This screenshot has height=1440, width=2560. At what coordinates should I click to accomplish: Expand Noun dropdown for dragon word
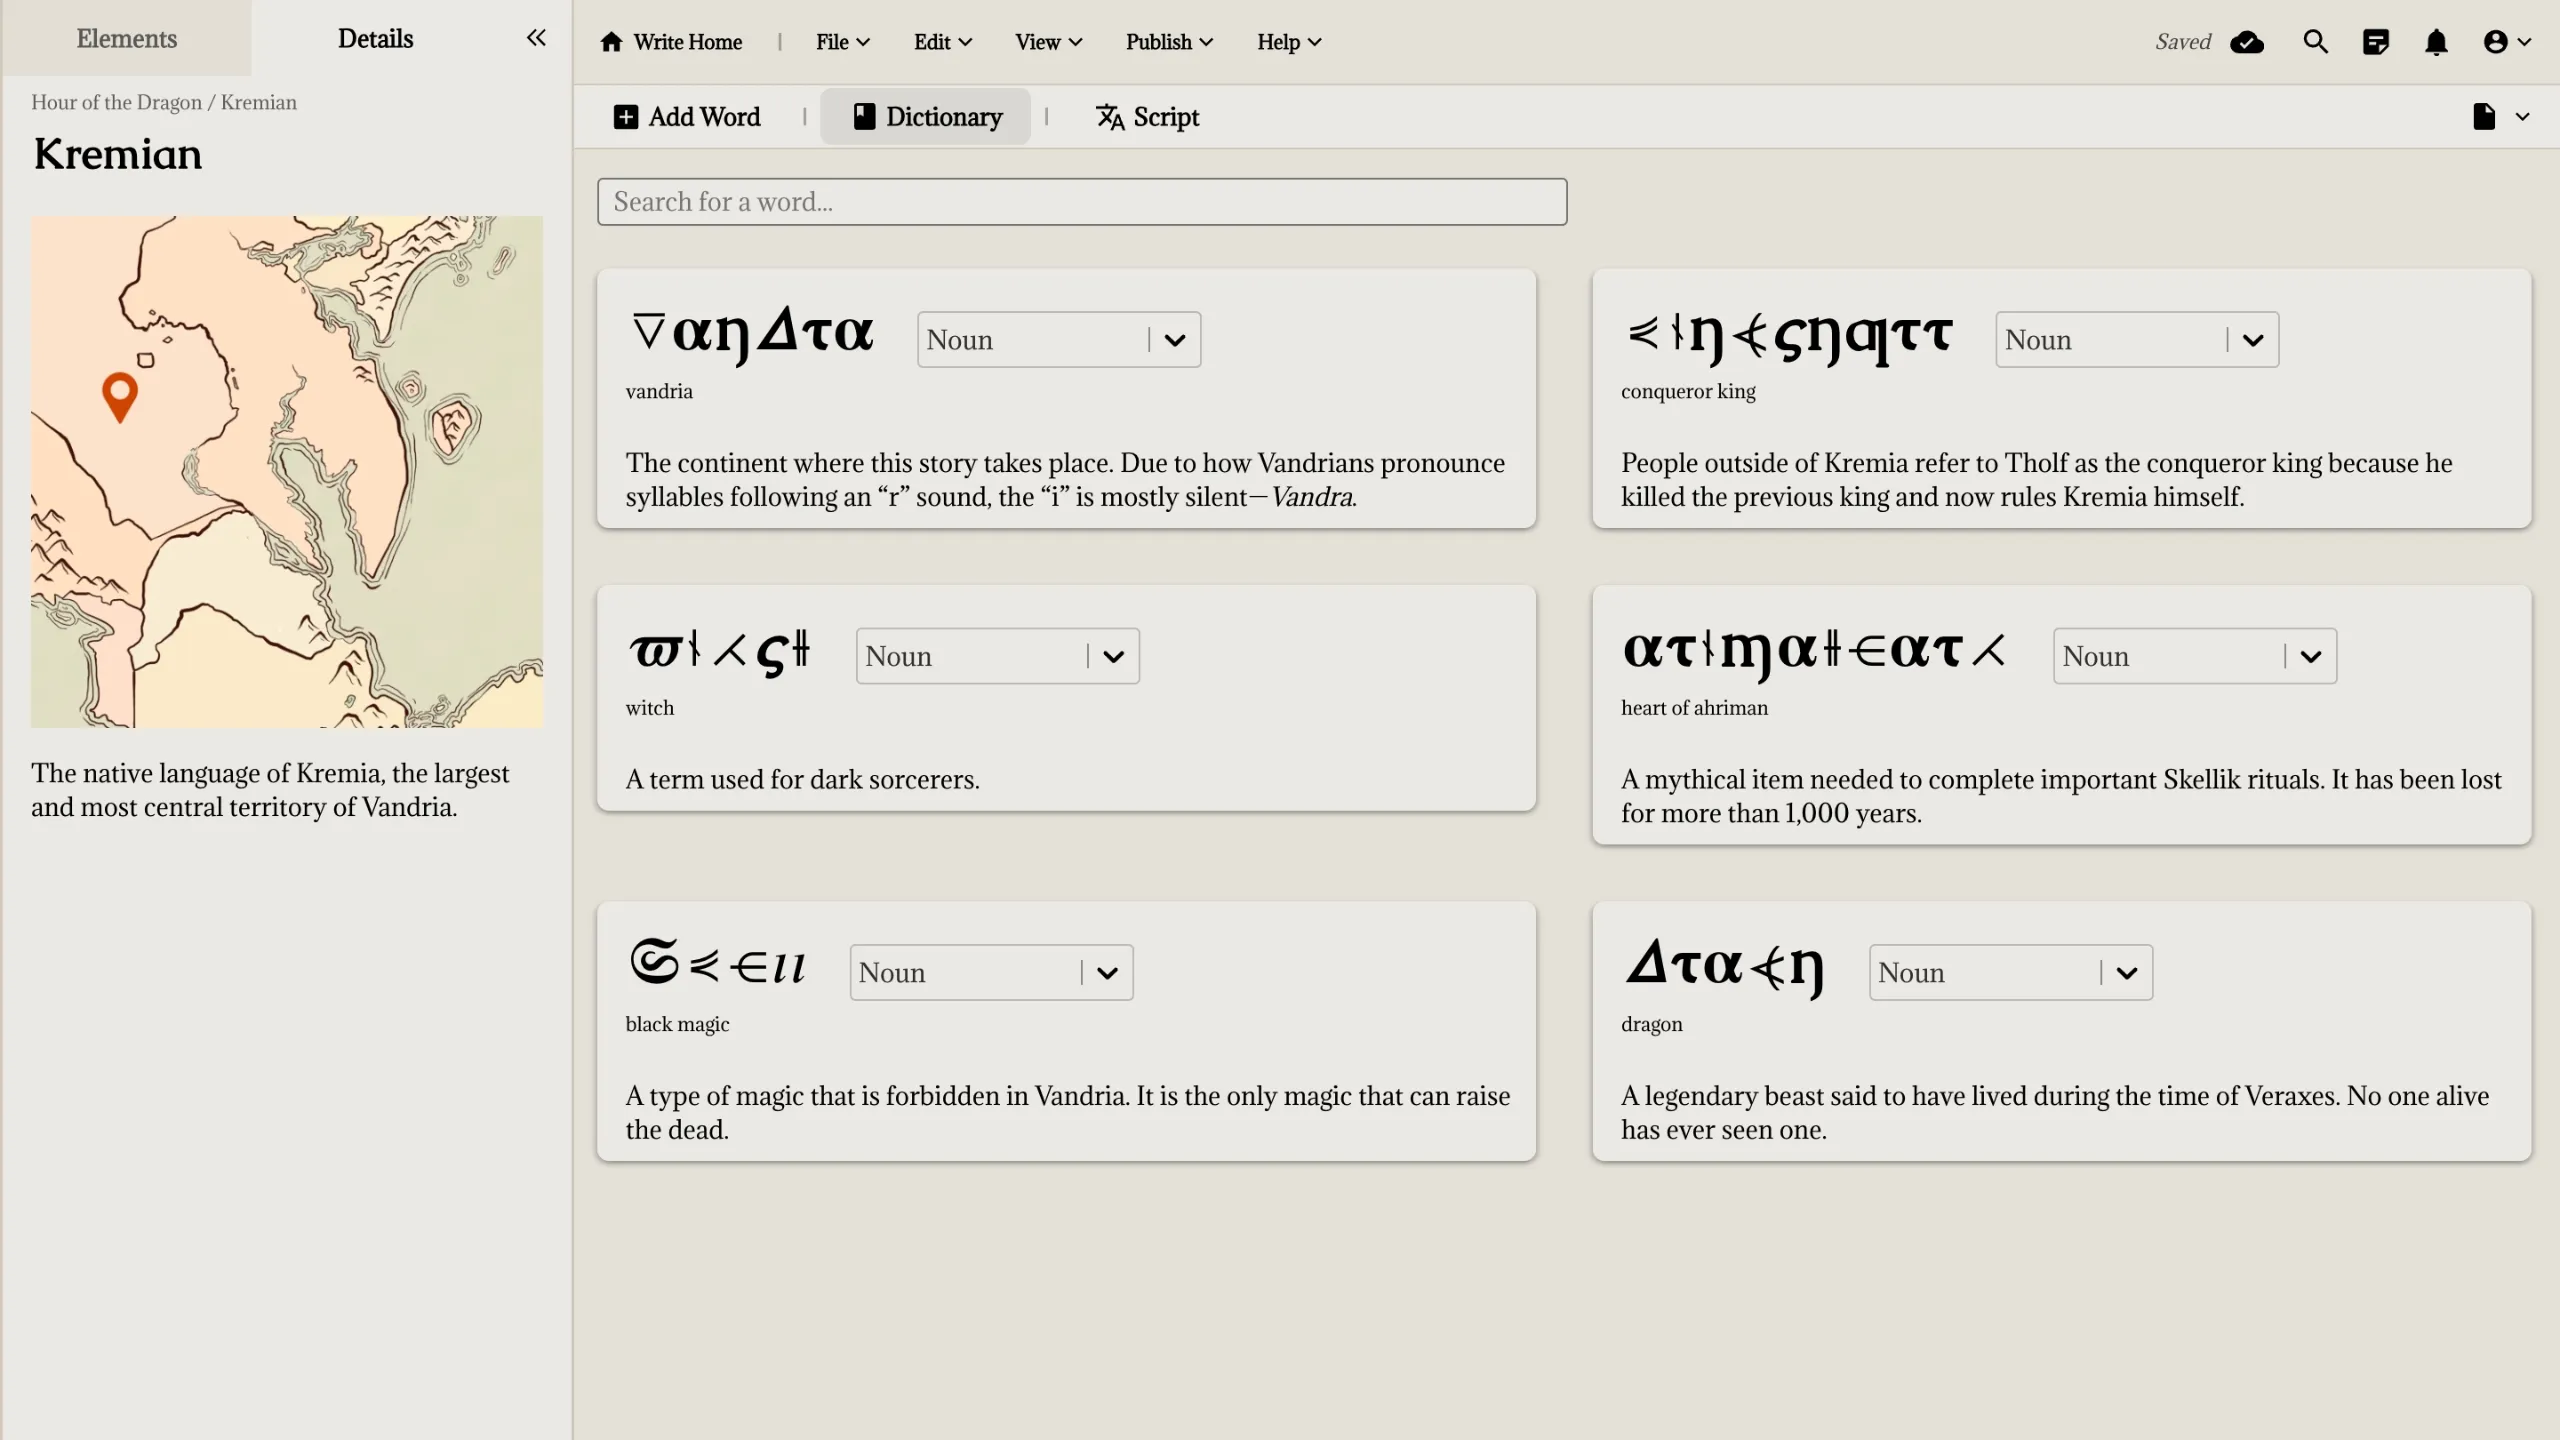[x=2127, y=973]
